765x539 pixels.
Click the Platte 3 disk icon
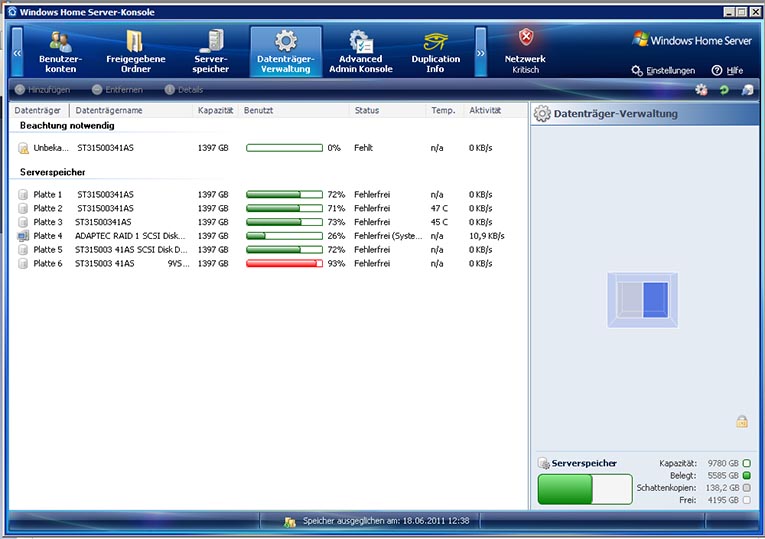[23, 222]
